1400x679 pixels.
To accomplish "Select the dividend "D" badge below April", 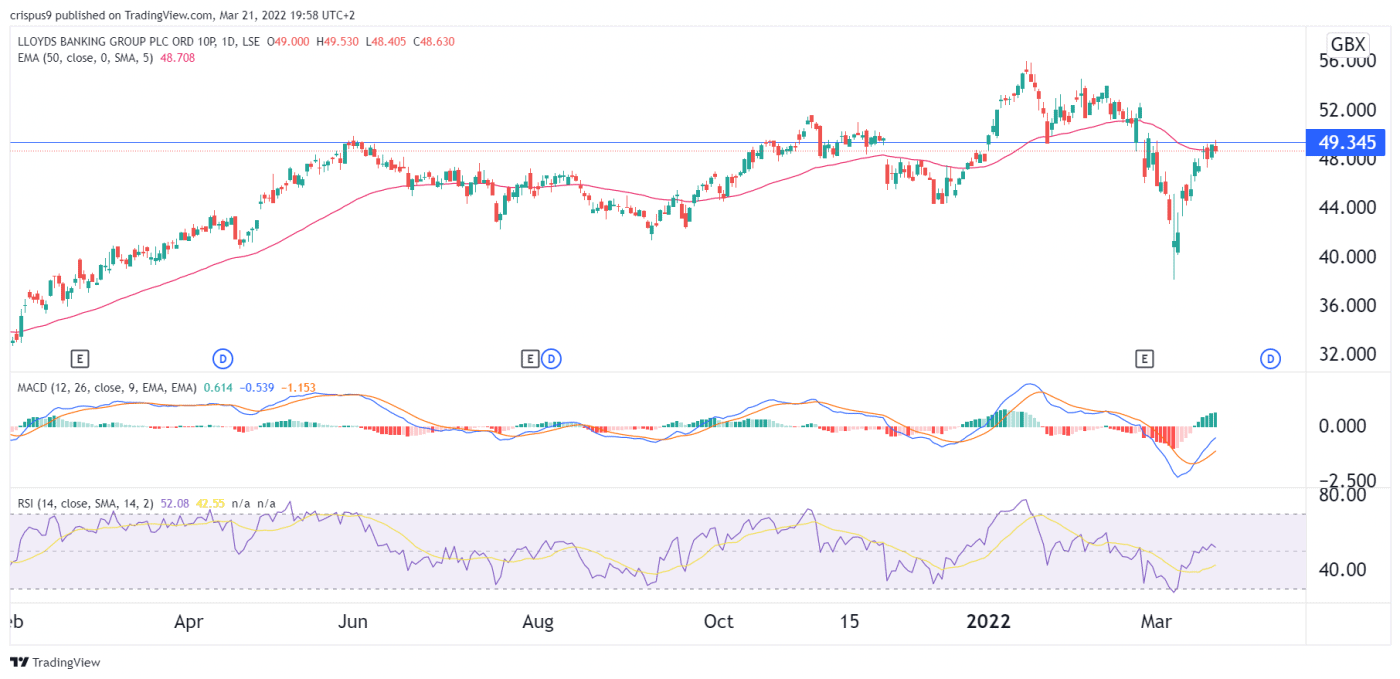I will [x=222, y=358].
